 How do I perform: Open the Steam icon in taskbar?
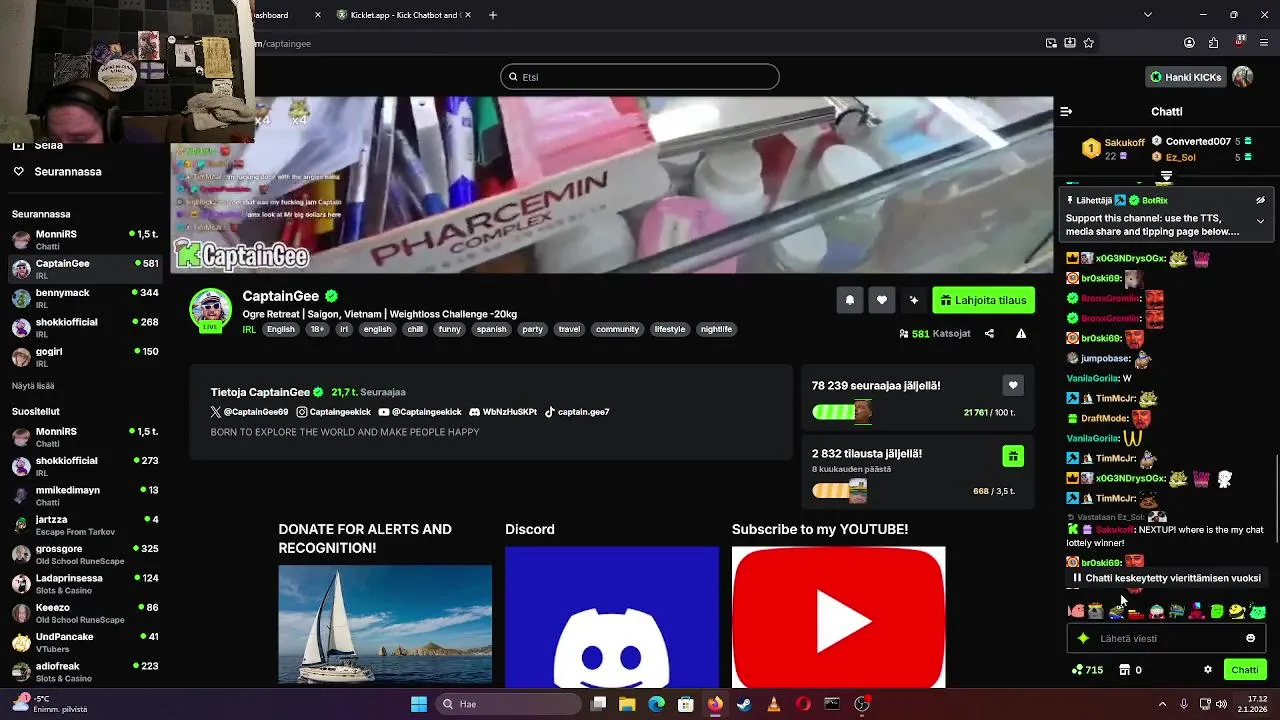744,704
